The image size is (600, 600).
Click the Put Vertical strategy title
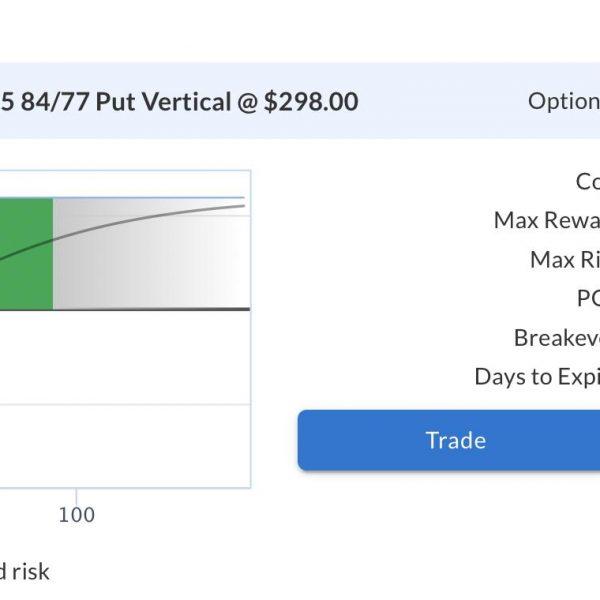179,102
